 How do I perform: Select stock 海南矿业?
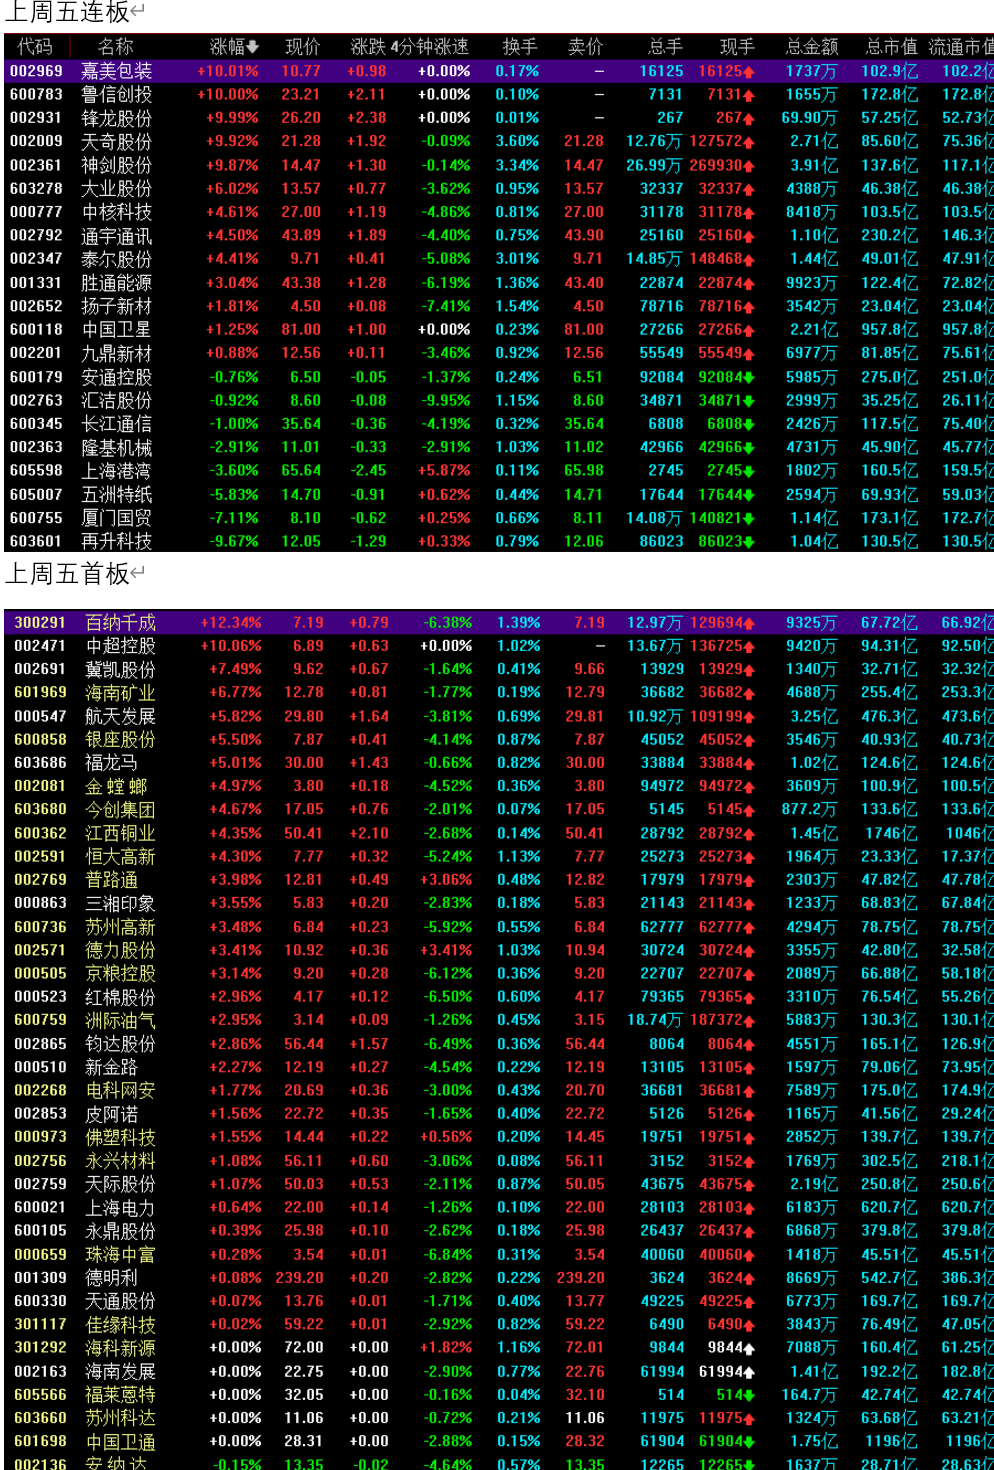click(x=121, y=692)
